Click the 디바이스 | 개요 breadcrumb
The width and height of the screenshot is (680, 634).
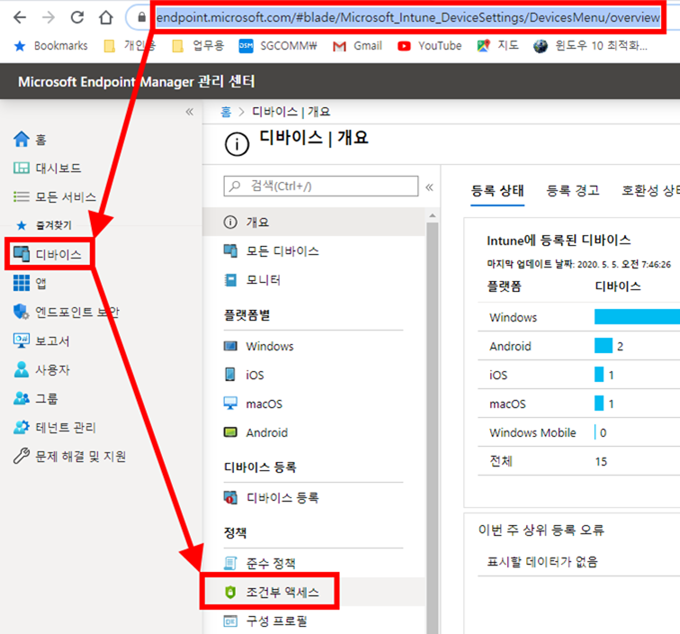291,112
